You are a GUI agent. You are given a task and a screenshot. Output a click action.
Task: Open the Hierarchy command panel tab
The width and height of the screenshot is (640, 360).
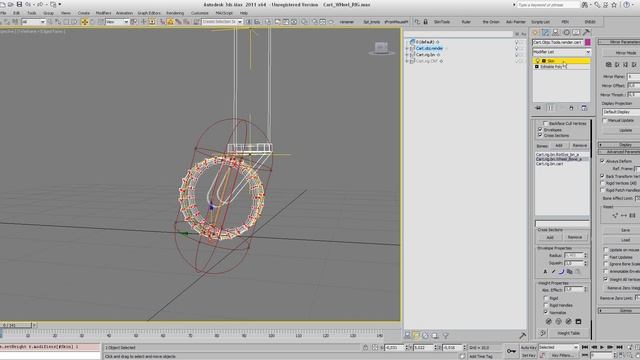(x=556, y=33)
